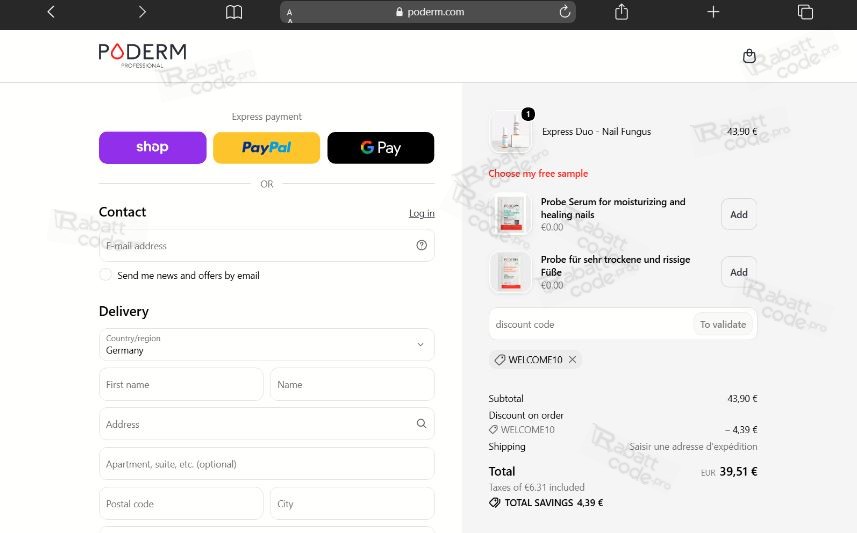The width and height of the screenshot is (857, 533).
Task: Click the Express Duo - Nail Fungus title
Action: pos(596,132)
